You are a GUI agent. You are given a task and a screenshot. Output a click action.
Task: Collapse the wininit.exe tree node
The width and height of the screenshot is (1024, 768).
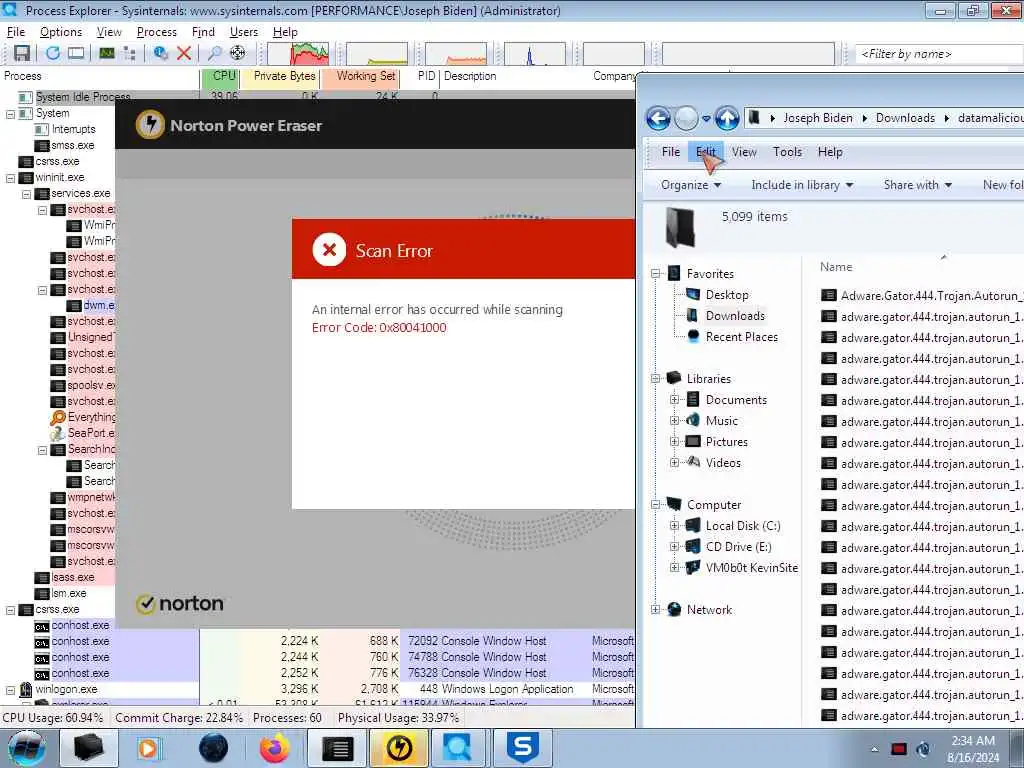tap(10, 178)
